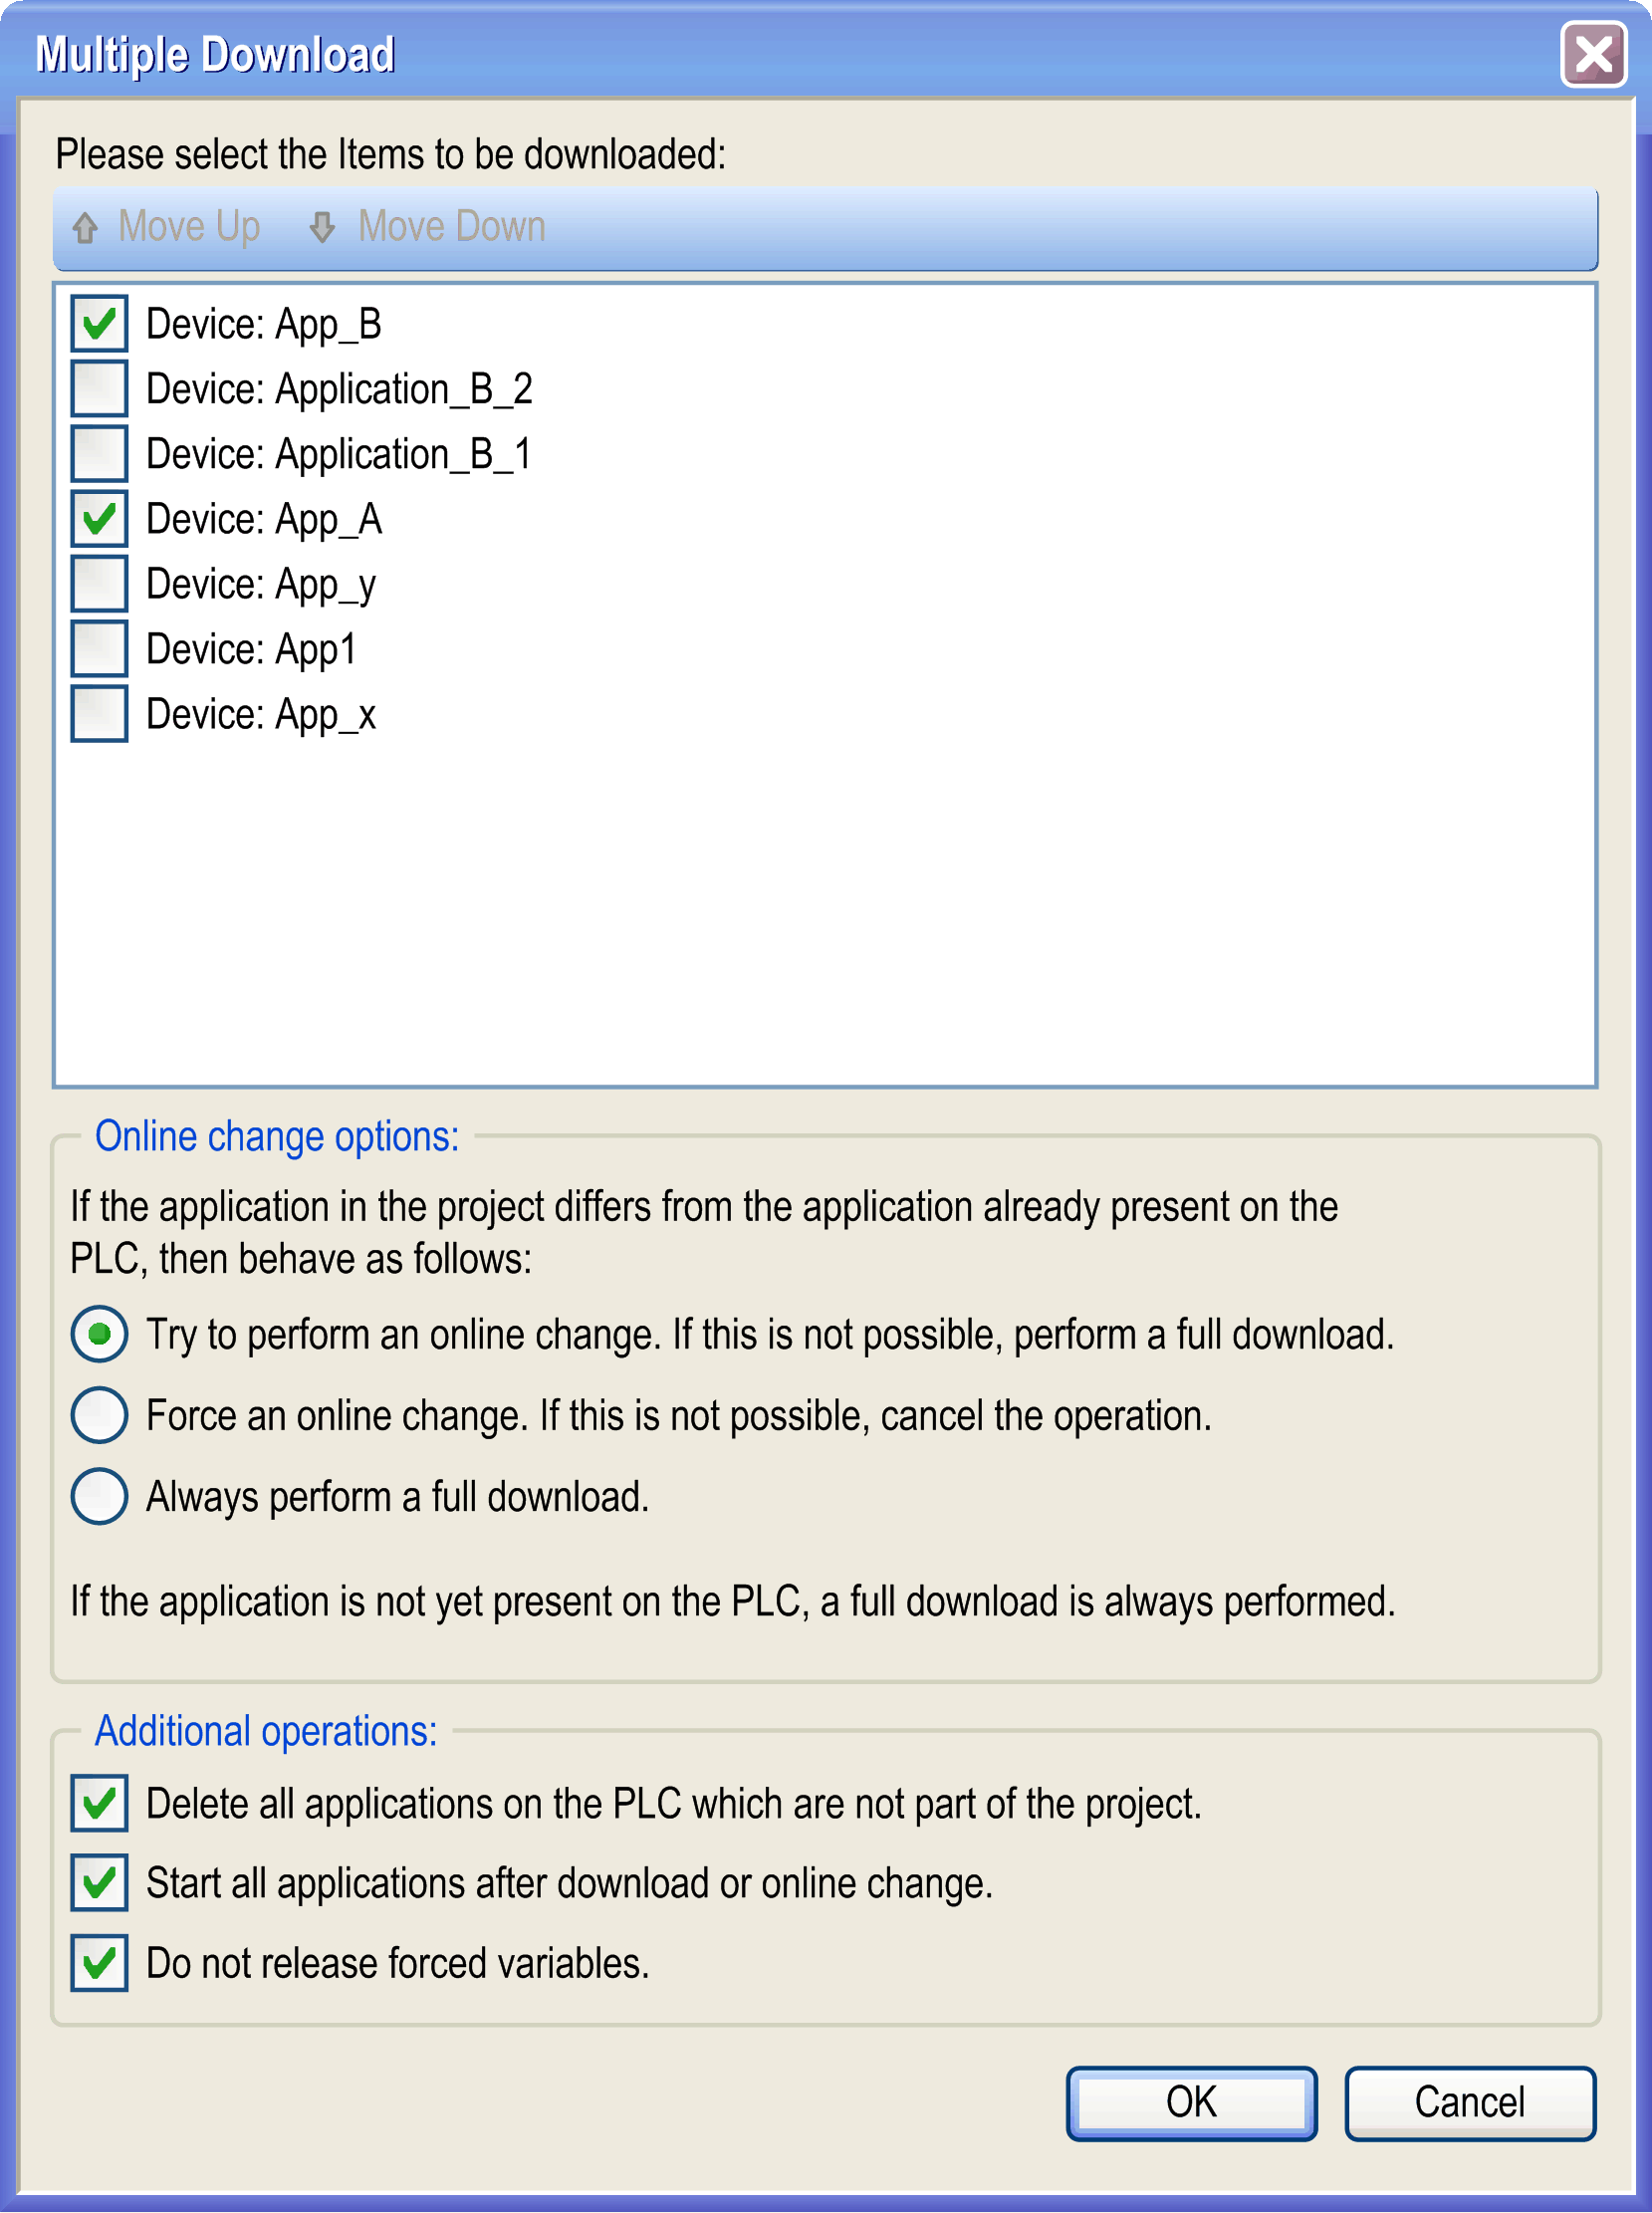Viewport: 1652px width, 2213px height.
Task: Enable the Device: Application_B_1 checkbox
Action: point(99,454)
